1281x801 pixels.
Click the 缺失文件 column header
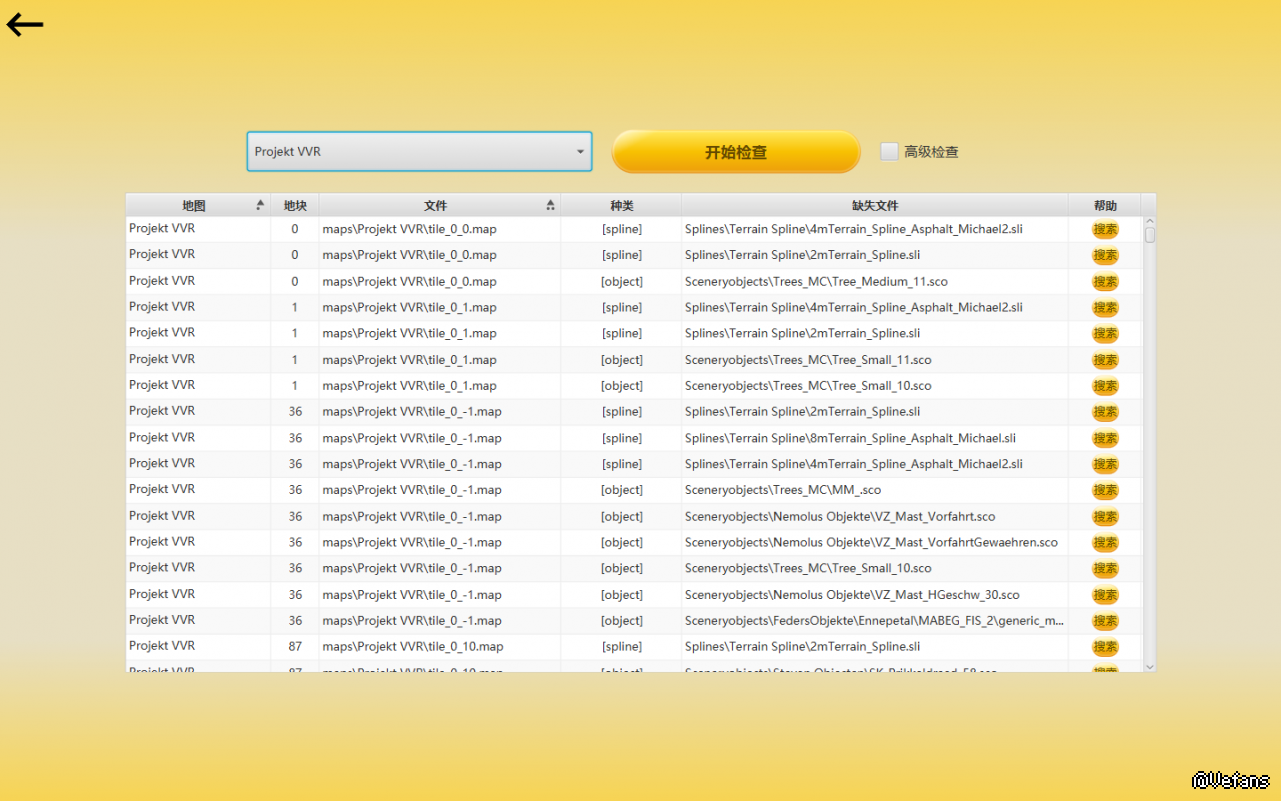click(874, 205)
